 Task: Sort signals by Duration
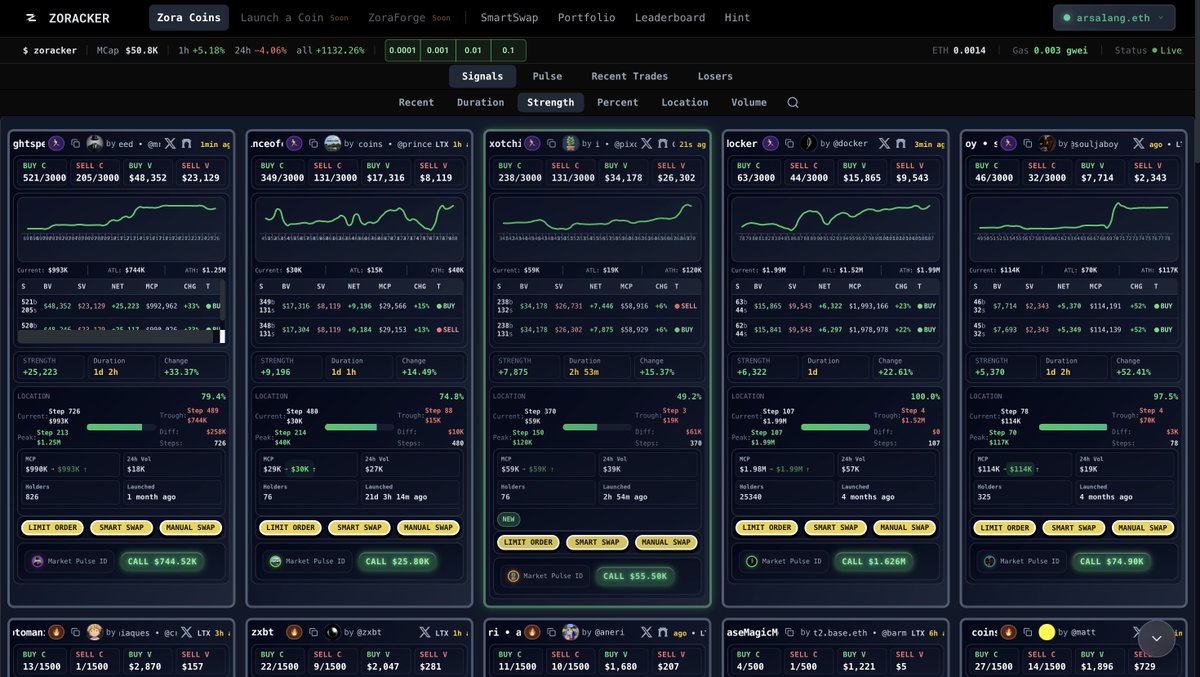click(481, 102)
